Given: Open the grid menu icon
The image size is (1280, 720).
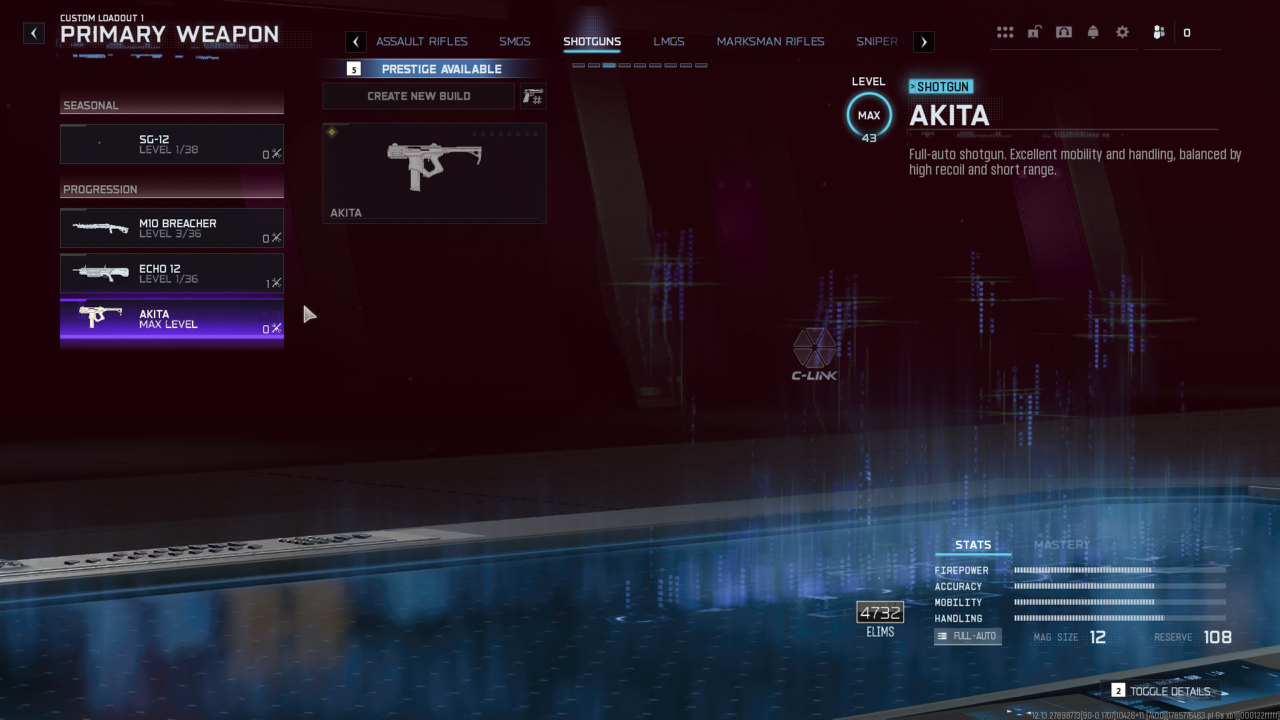Looking at the screenshot, I should click(x=1005, y=32).
